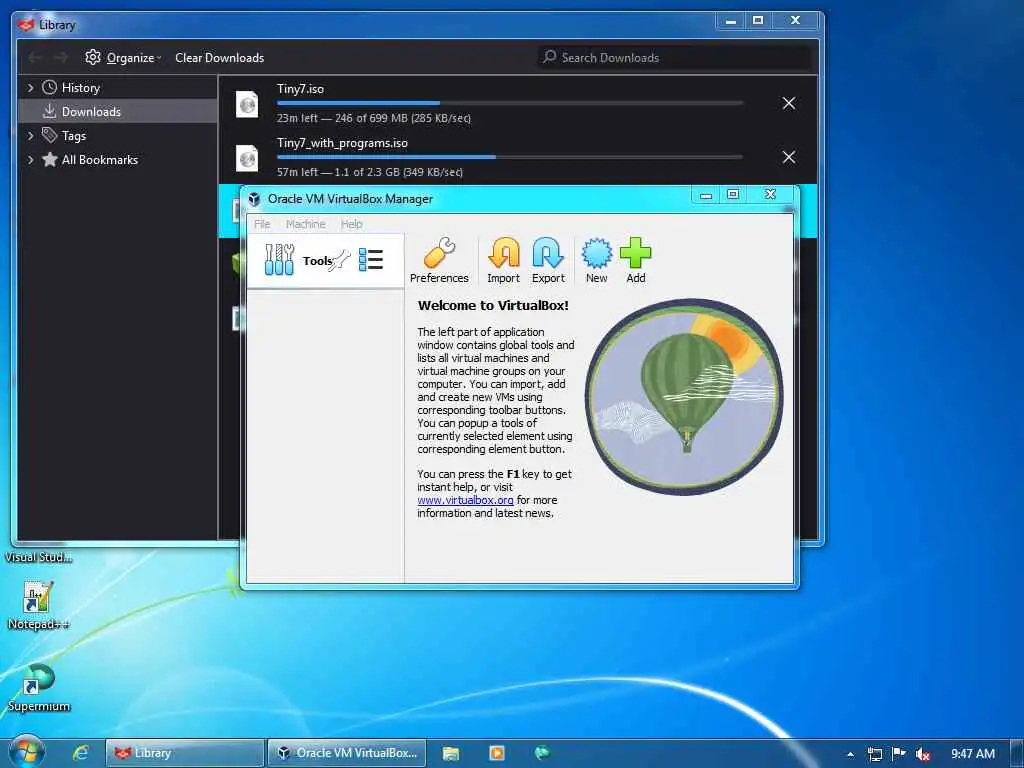Image resolution: width=1024 pixels, height=768 pixels.
Task: Create a New virtual machine
Action: pyautogui.click(x=596, y=260)
